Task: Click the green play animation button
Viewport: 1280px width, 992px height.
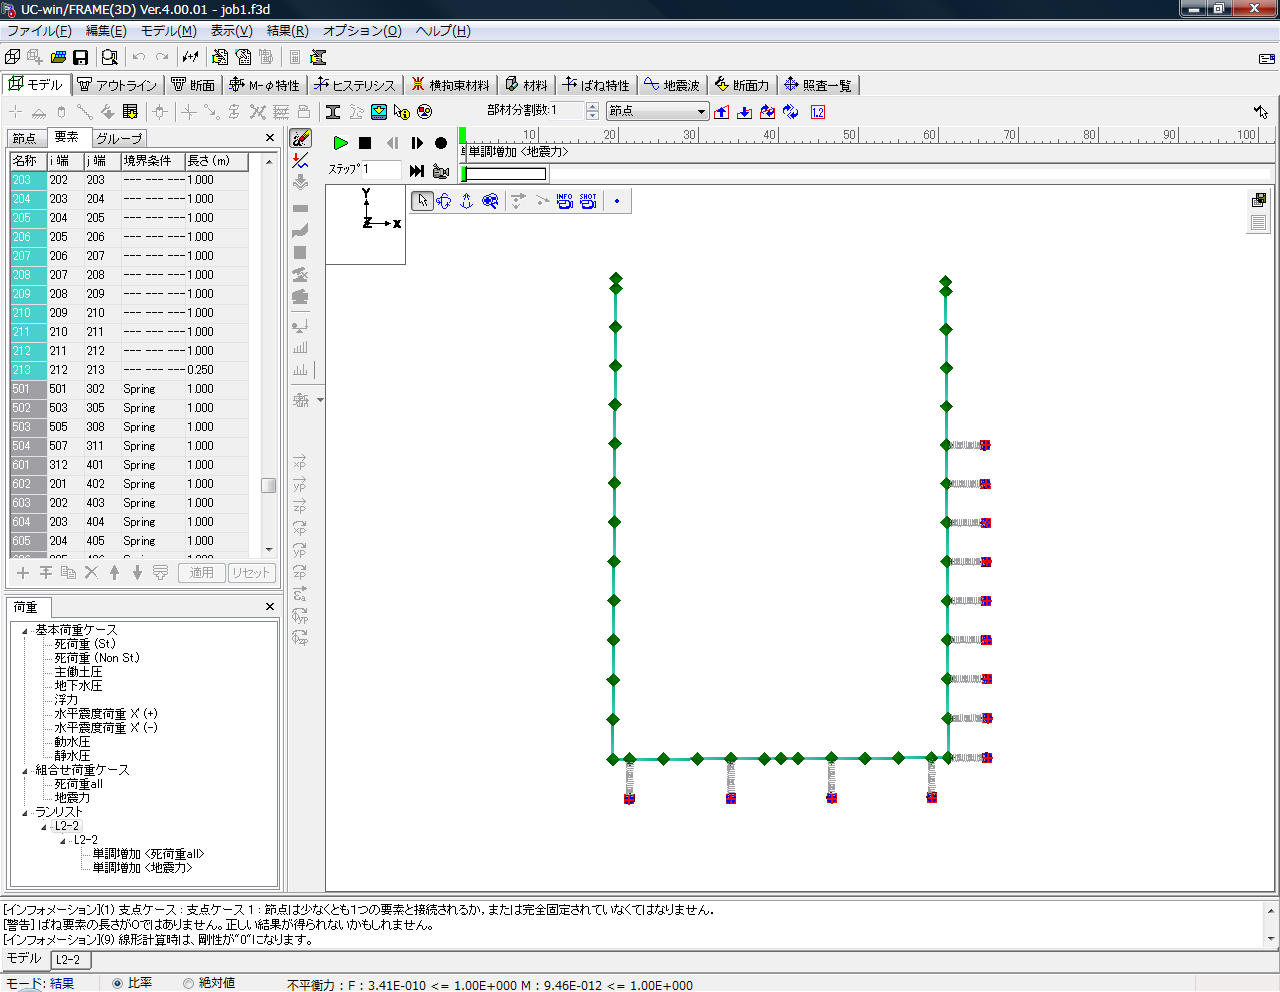Action: click(x=341, y=143)
